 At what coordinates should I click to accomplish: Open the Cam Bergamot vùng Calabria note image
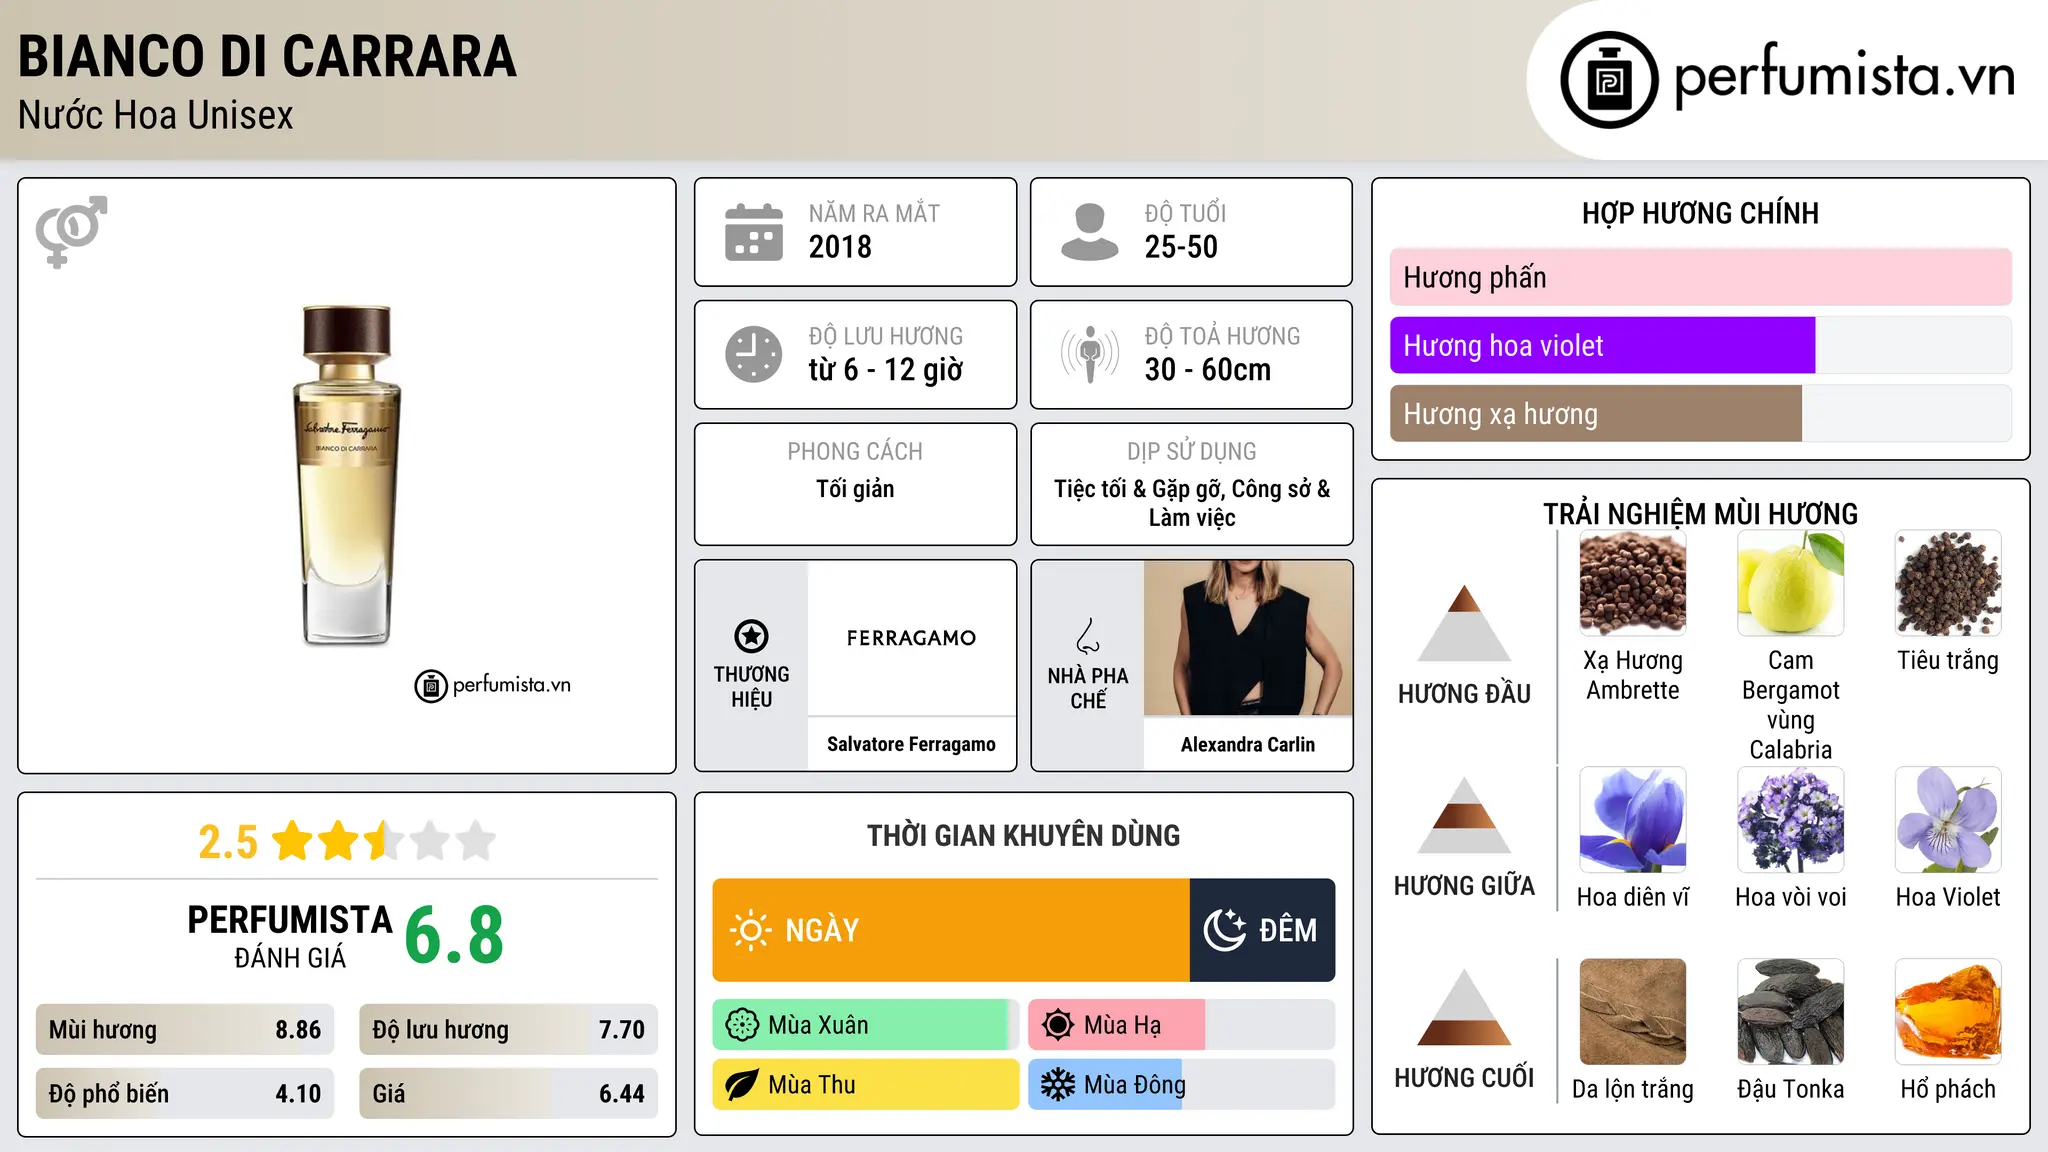pyautogui.click(x=1791, y=583)
